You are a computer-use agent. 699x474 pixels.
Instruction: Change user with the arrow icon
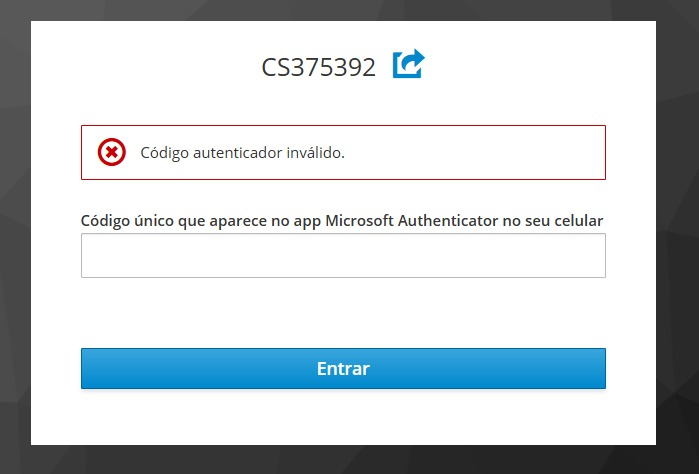click(408, 64)
